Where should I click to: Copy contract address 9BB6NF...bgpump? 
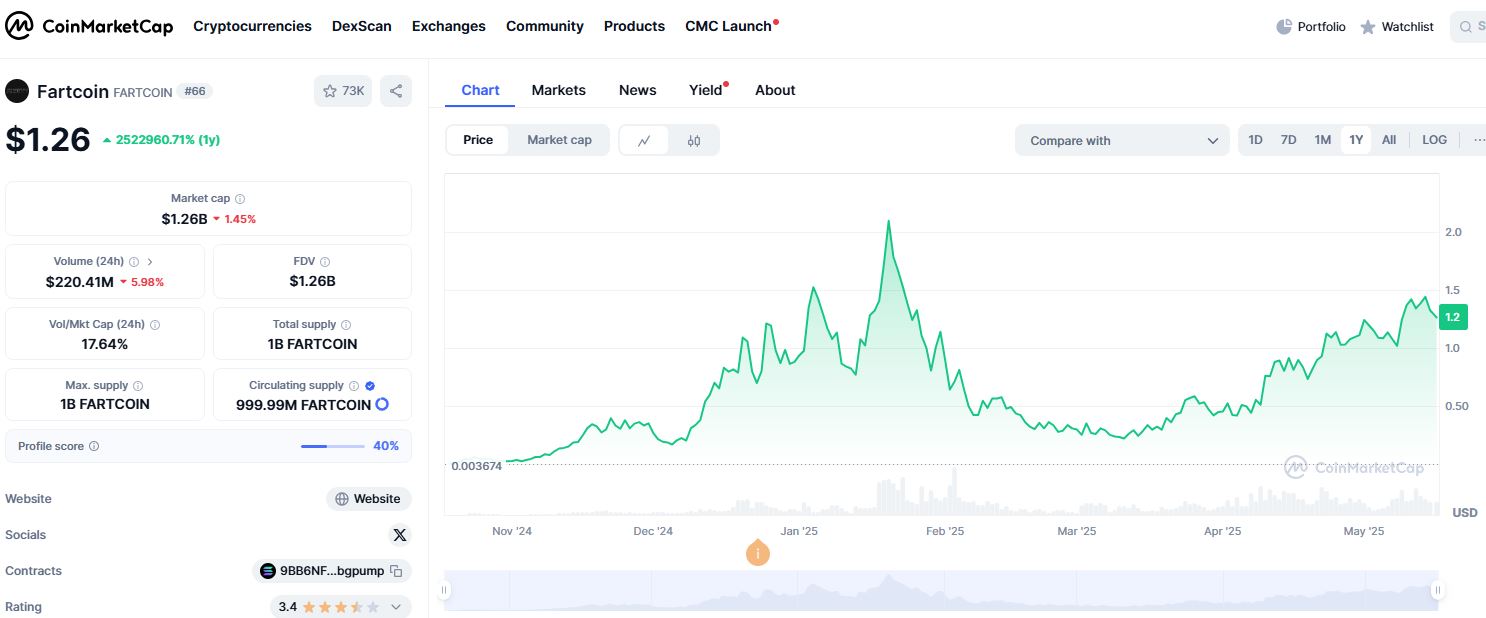396,571
